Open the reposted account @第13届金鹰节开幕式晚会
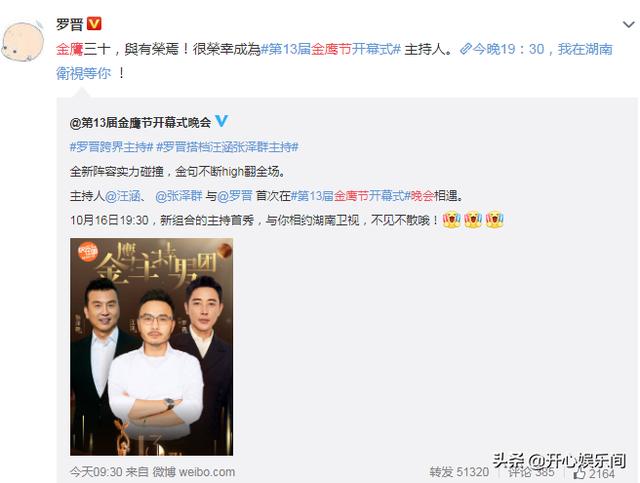The width and height of the screenshot is (640, 483). pos(140,122)
